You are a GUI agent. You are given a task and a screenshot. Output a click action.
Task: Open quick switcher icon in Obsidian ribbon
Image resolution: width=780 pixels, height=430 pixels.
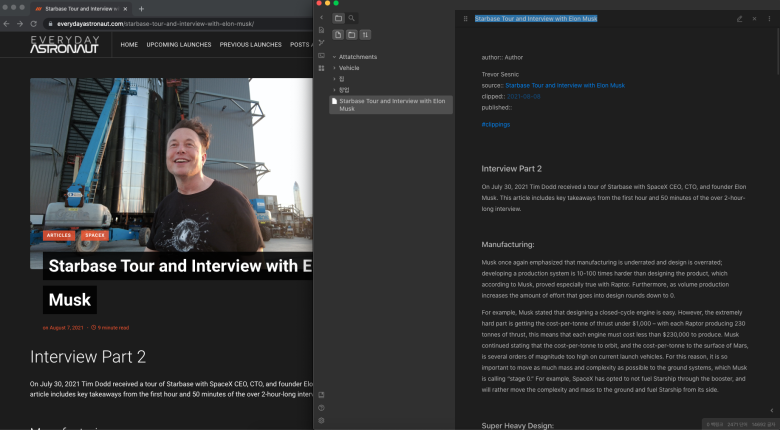[x=321, y=30]
